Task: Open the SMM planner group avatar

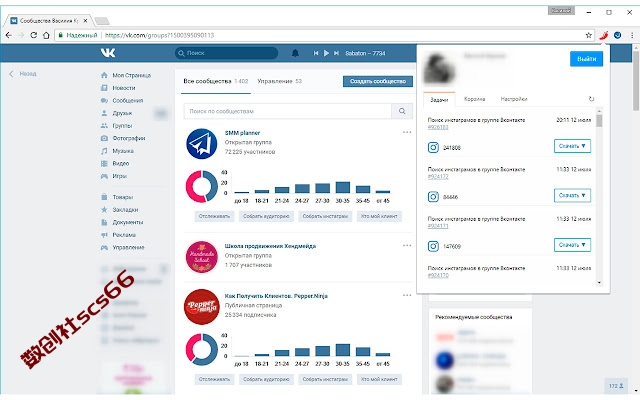Action: 202,144
